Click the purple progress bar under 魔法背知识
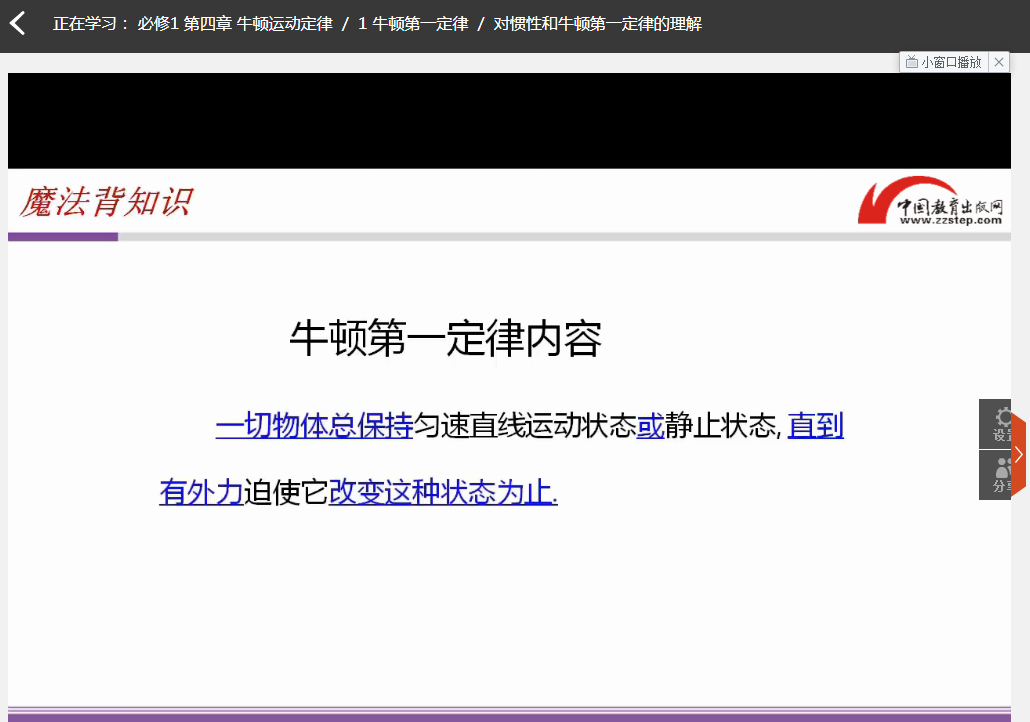This screenshot has width=1030, height=722. [x=62, y=236]
